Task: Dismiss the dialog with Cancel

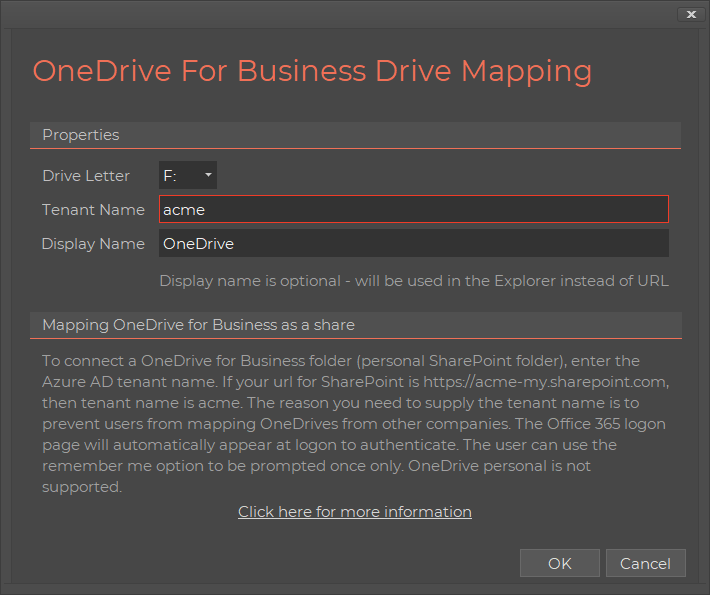Action: pyautogui.click(x=645, y=563)
